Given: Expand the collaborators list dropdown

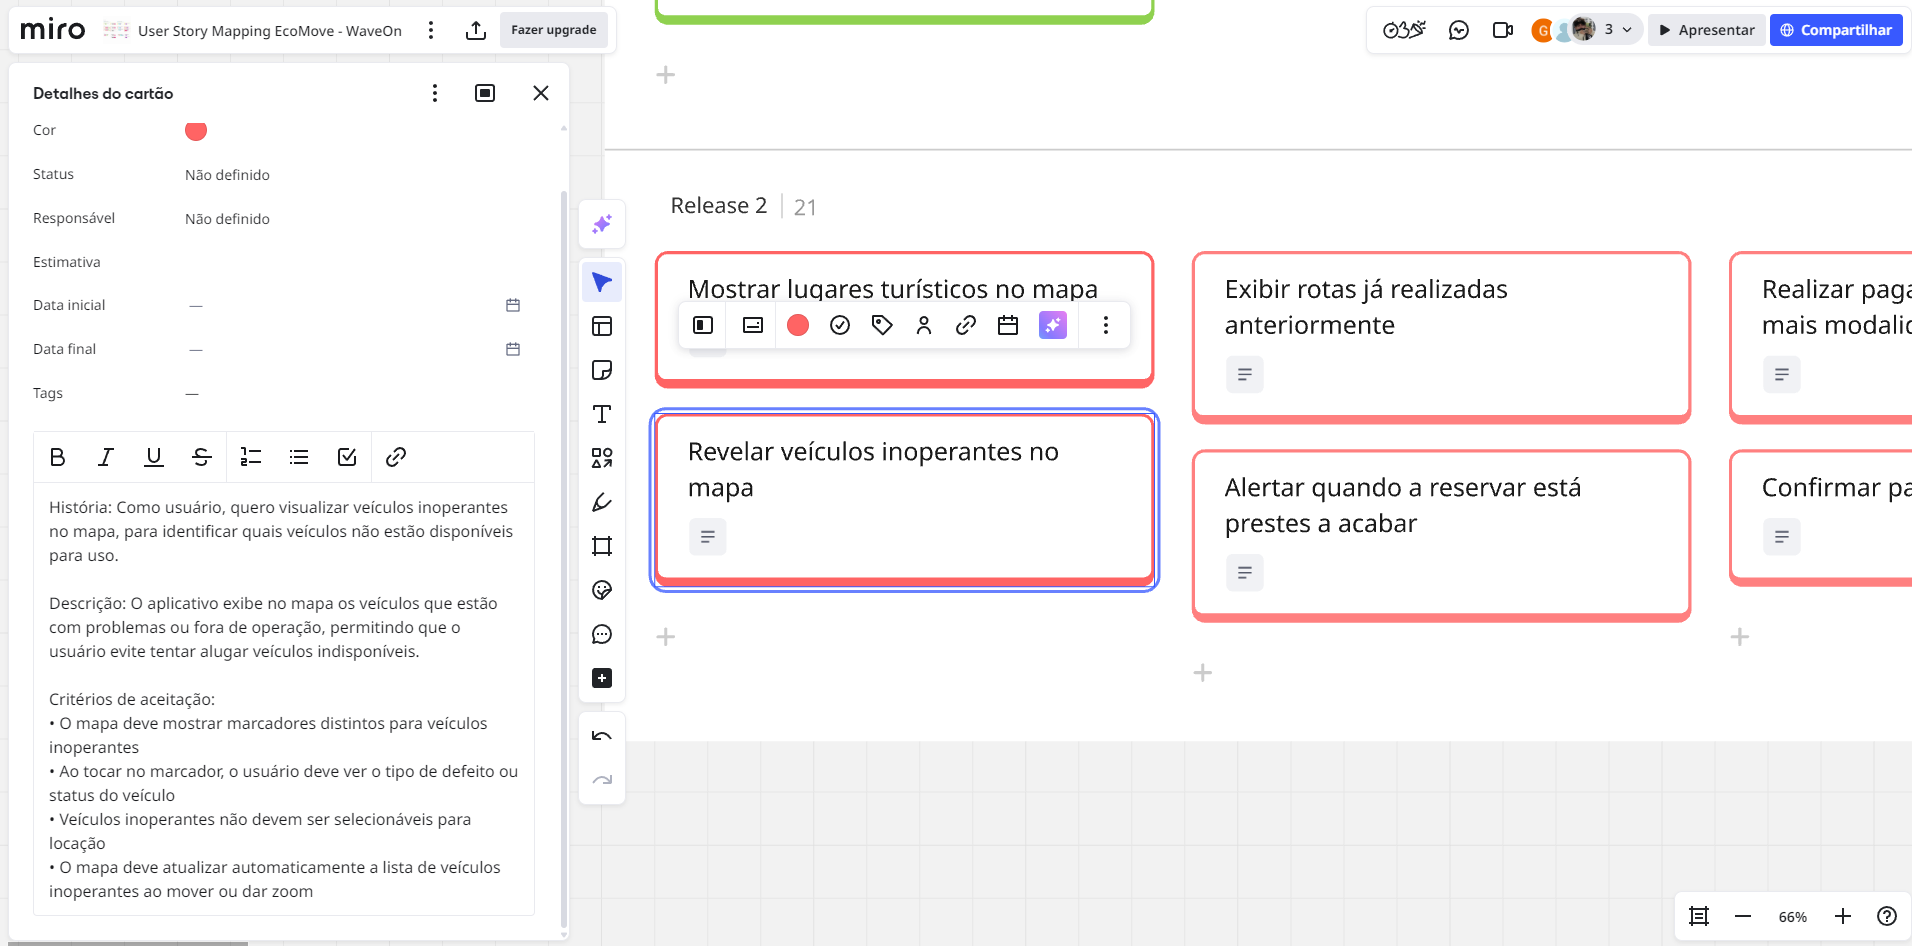Looking at the screenshot, I should pyautogui.click(x=1627, y=30).
